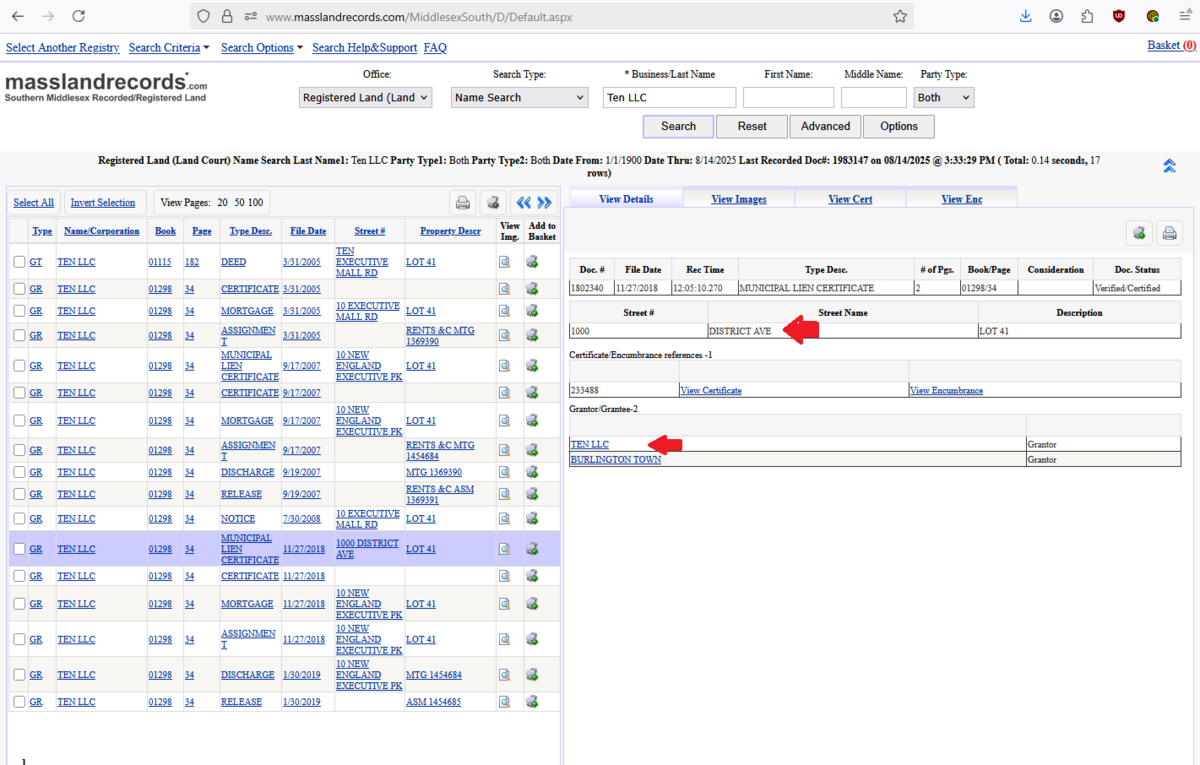Click the Business/Last Name field containing Ten LLC
The height and width of the screenshot is (765, 1200).
[x=669, y=98]
